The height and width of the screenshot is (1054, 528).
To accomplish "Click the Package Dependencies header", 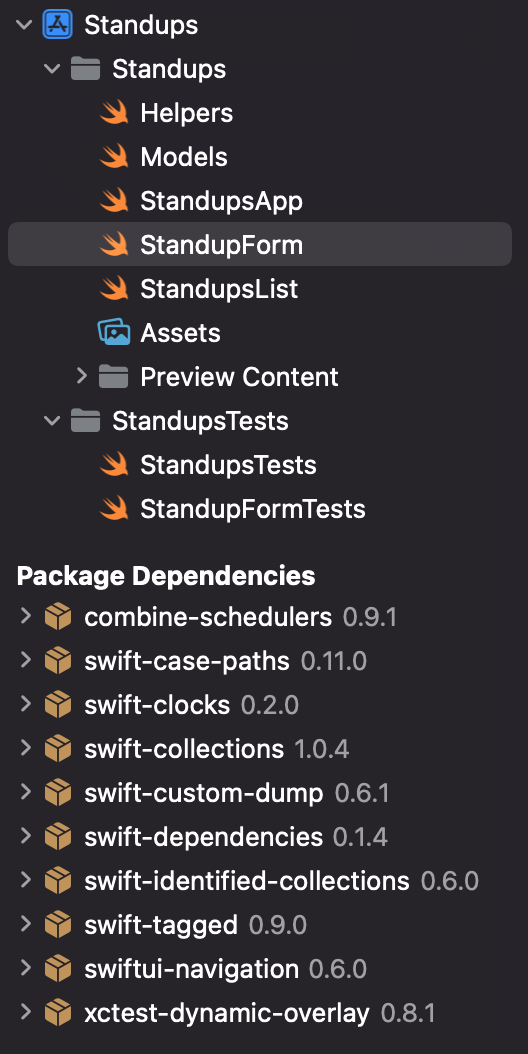I will [x=166, y=575].
